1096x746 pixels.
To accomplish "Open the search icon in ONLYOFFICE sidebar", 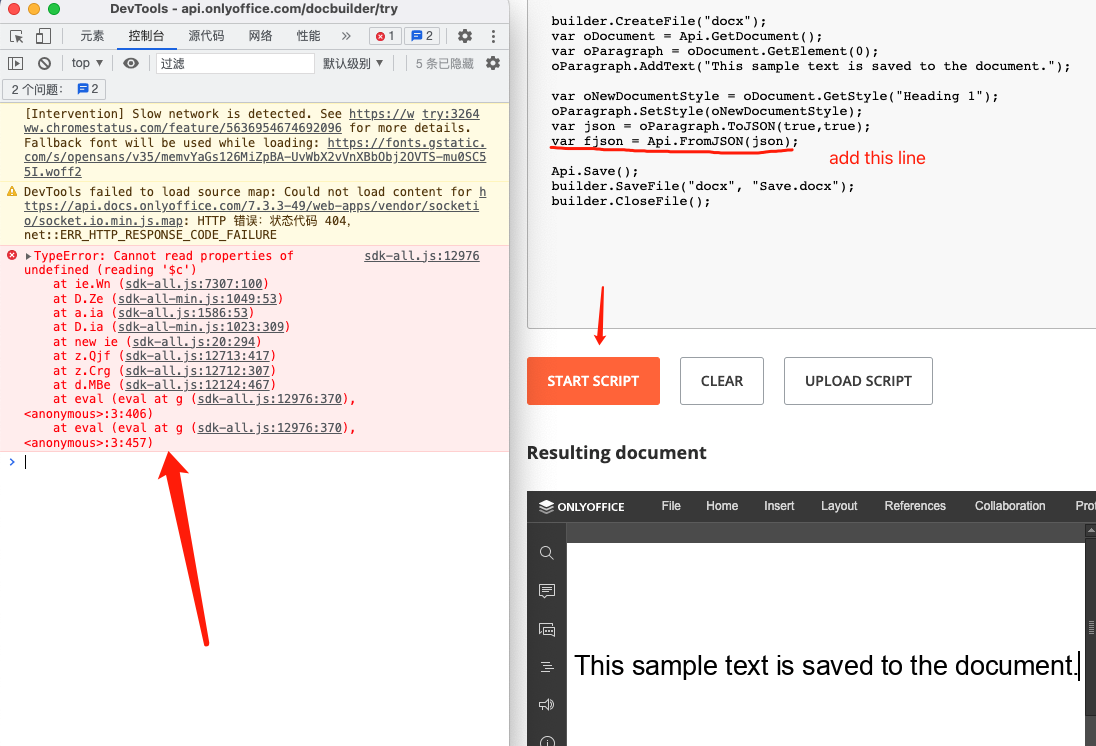I will tap(547, 553).
